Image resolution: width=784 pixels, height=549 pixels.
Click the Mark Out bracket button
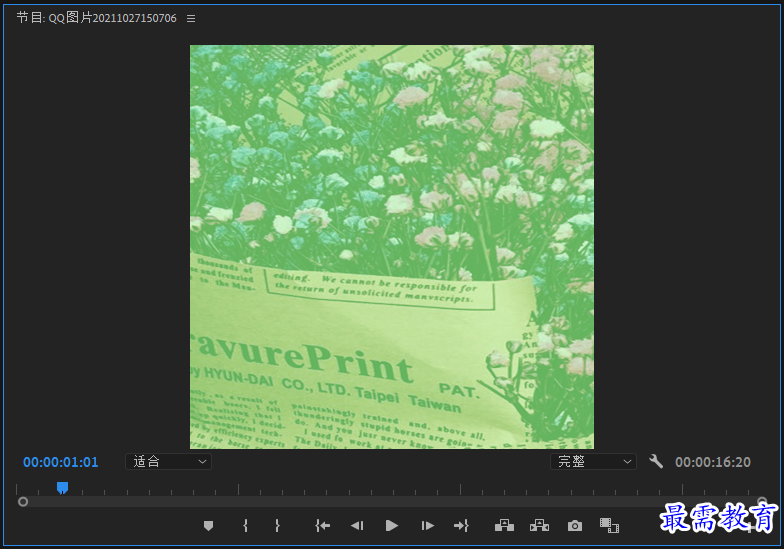(278, 526)
